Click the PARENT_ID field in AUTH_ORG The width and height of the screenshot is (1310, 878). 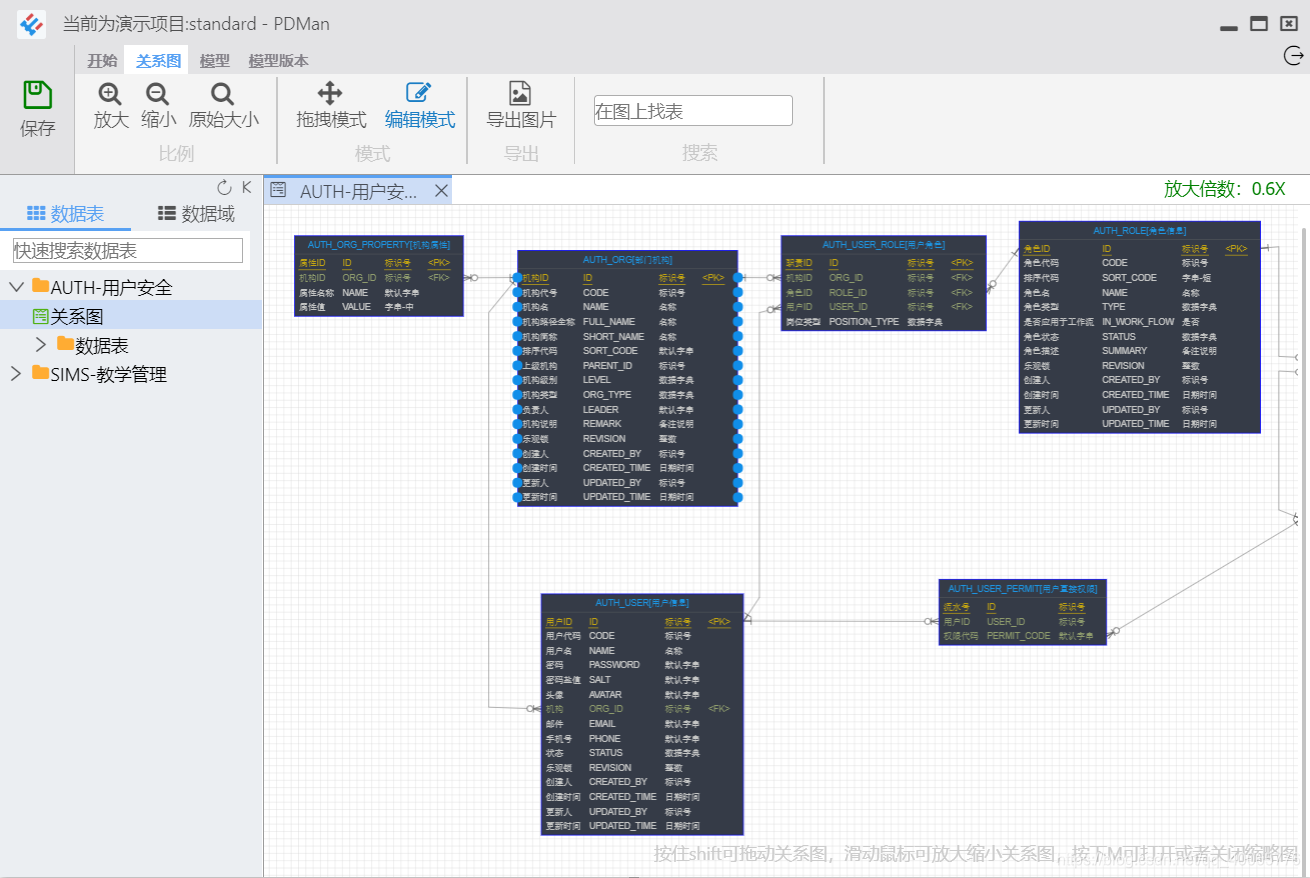[607, 366]
